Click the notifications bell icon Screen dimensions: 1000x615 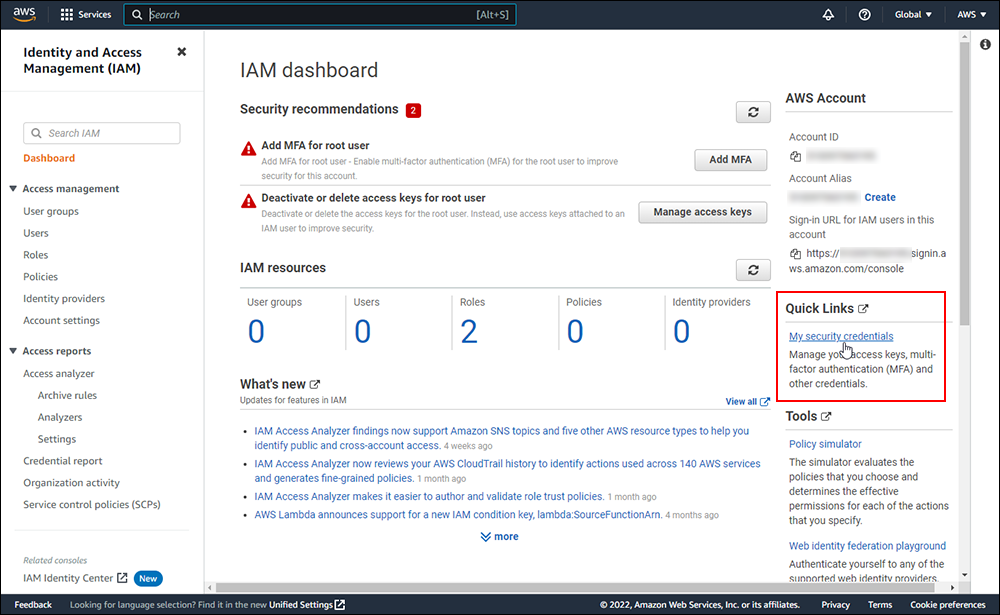828,14
